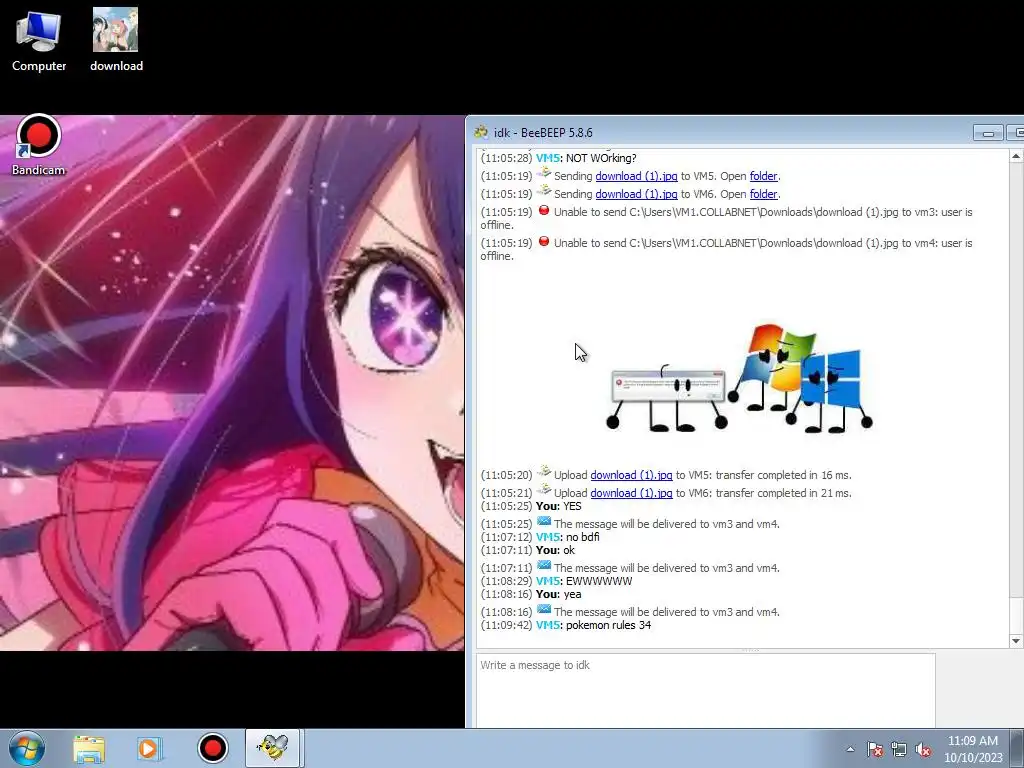Open Windows Explorer from the taskbar

89,748
